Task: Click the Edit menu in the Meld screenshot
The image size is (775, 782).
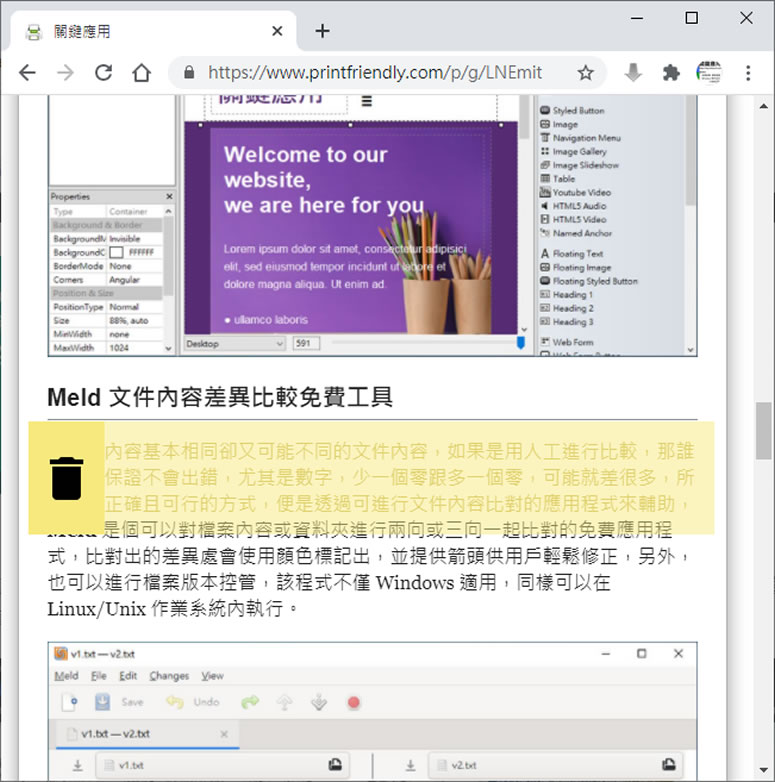Action: pyautogui.click(x=128, y=676)
